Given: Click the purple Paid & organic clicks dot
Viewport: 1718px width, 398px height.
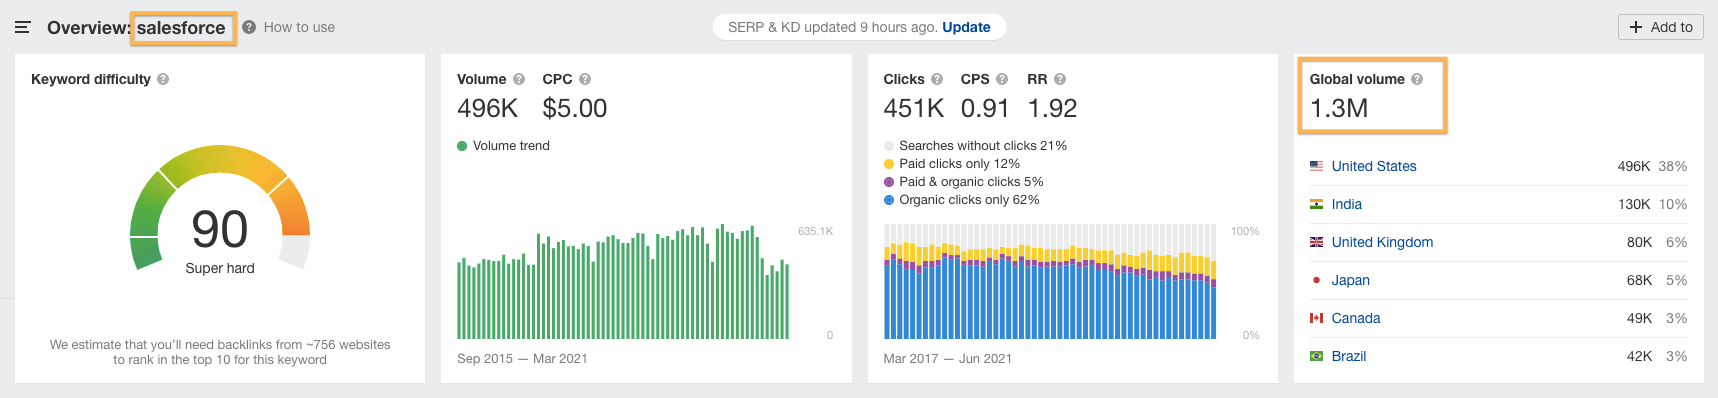Looking at the screenshot, I should click(x=889, y=182).
